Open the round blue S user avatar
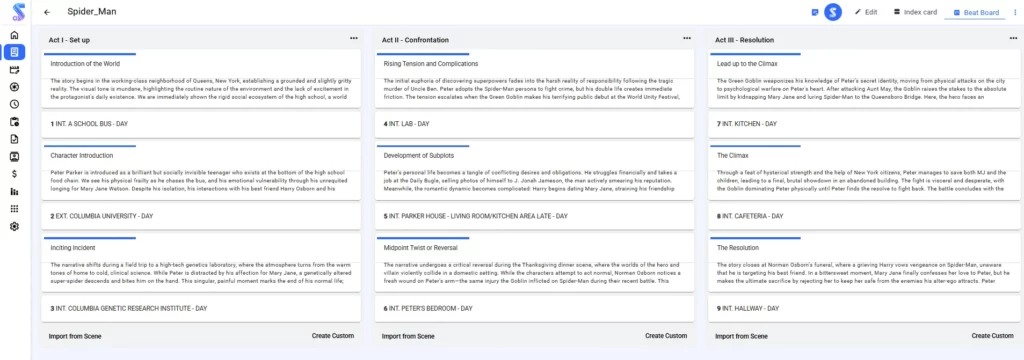Image resolution: width=1024 pixels, height=360 pixels. pyautogui.click(x=832, y=12)
